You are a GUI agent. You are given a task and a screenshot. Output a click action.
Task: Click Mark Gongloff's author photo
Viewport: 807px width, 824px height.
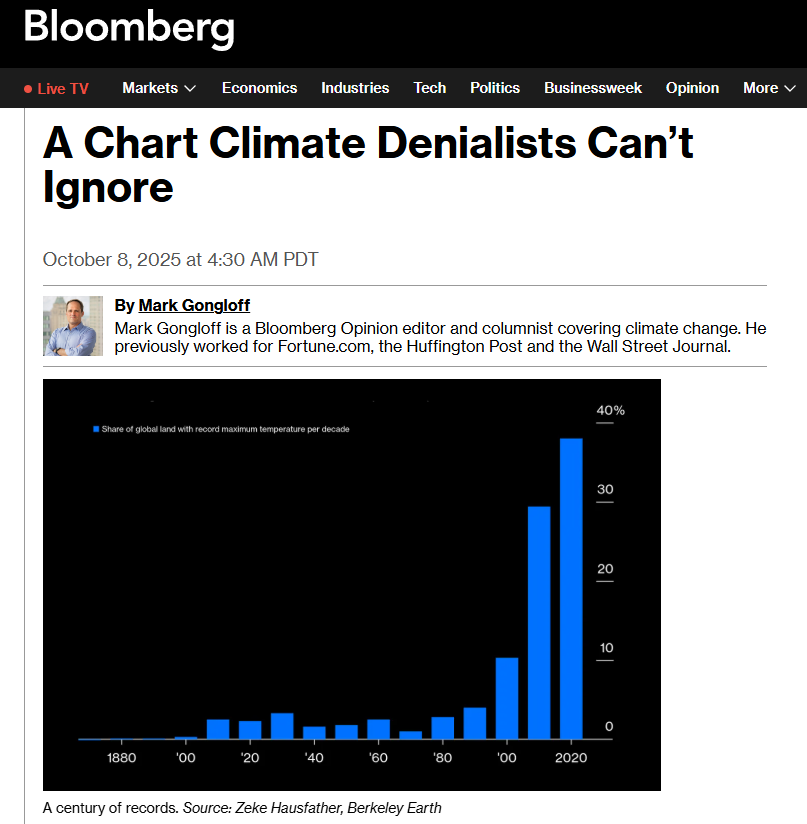pos(73,326)
